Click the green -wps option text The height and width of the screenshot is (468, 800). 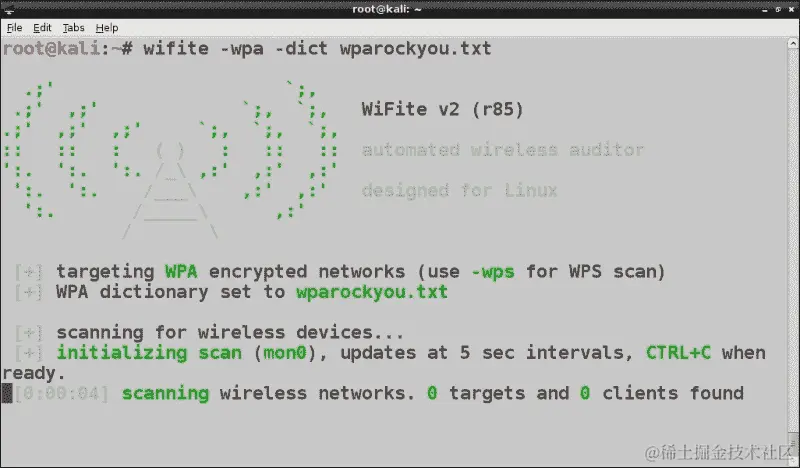pyautogui.click(x=492, y=272)
